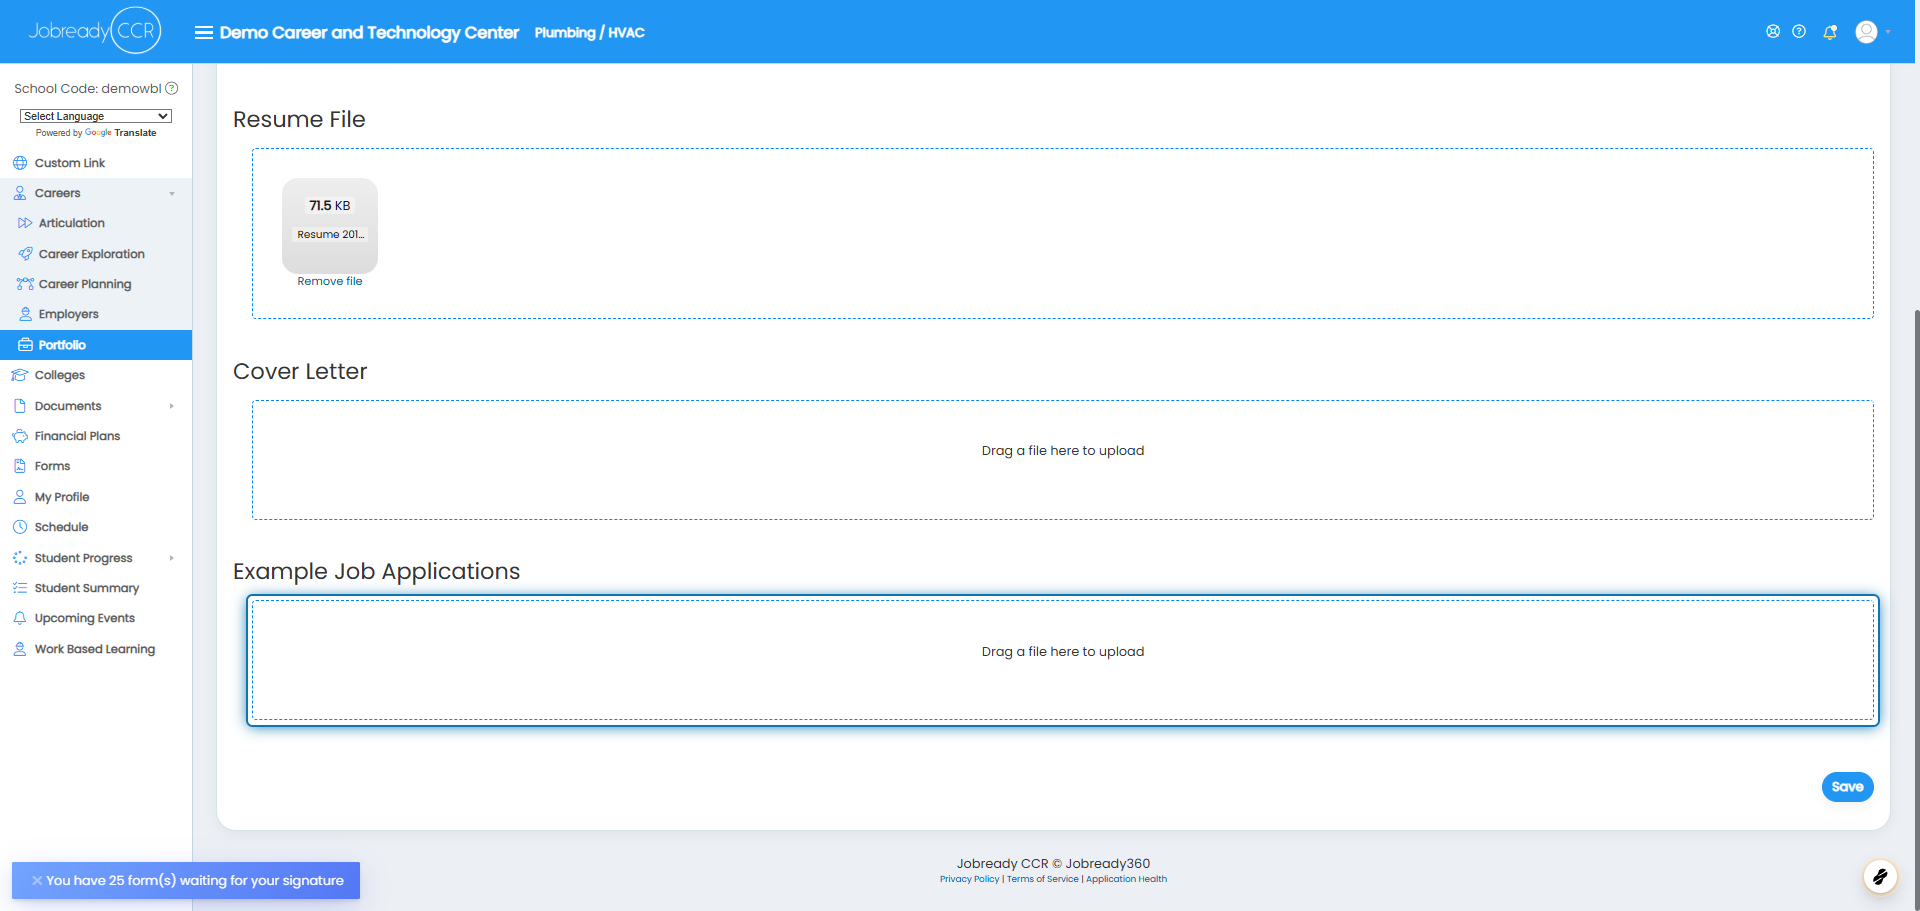Click the Work Based Learning icon
This screenshot has width=1920, height=911.
coord(20,649)
